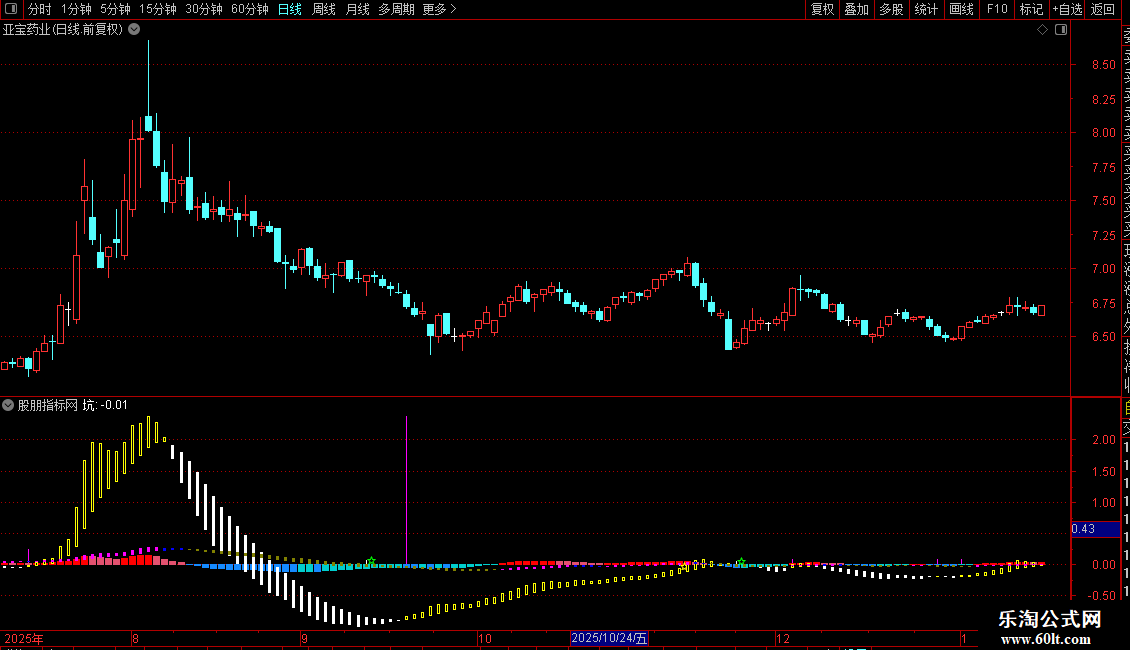The image size is (1130, 650).
Task: Click the panel layout icon at top-left
Action: tap(11, 9)
